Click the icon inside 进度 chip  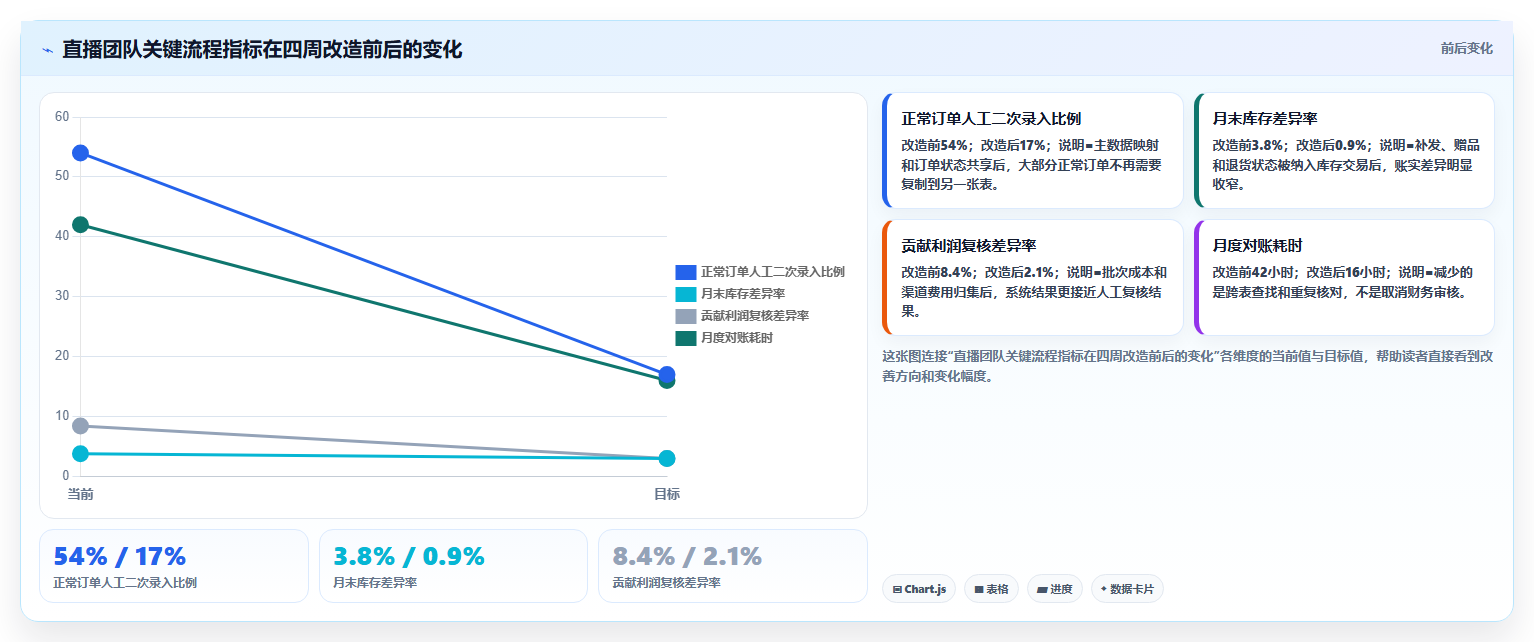point(1042,590)
